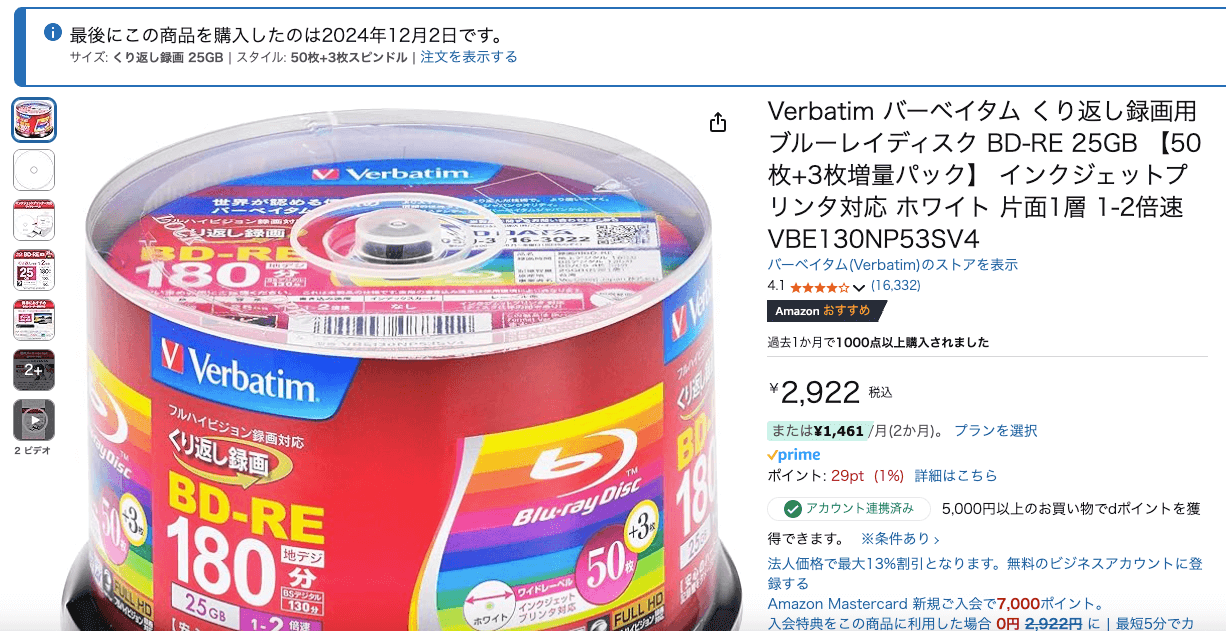Select the first spindle pack thumbnail
Screen dimensions: 1226x631
(34, 120)
